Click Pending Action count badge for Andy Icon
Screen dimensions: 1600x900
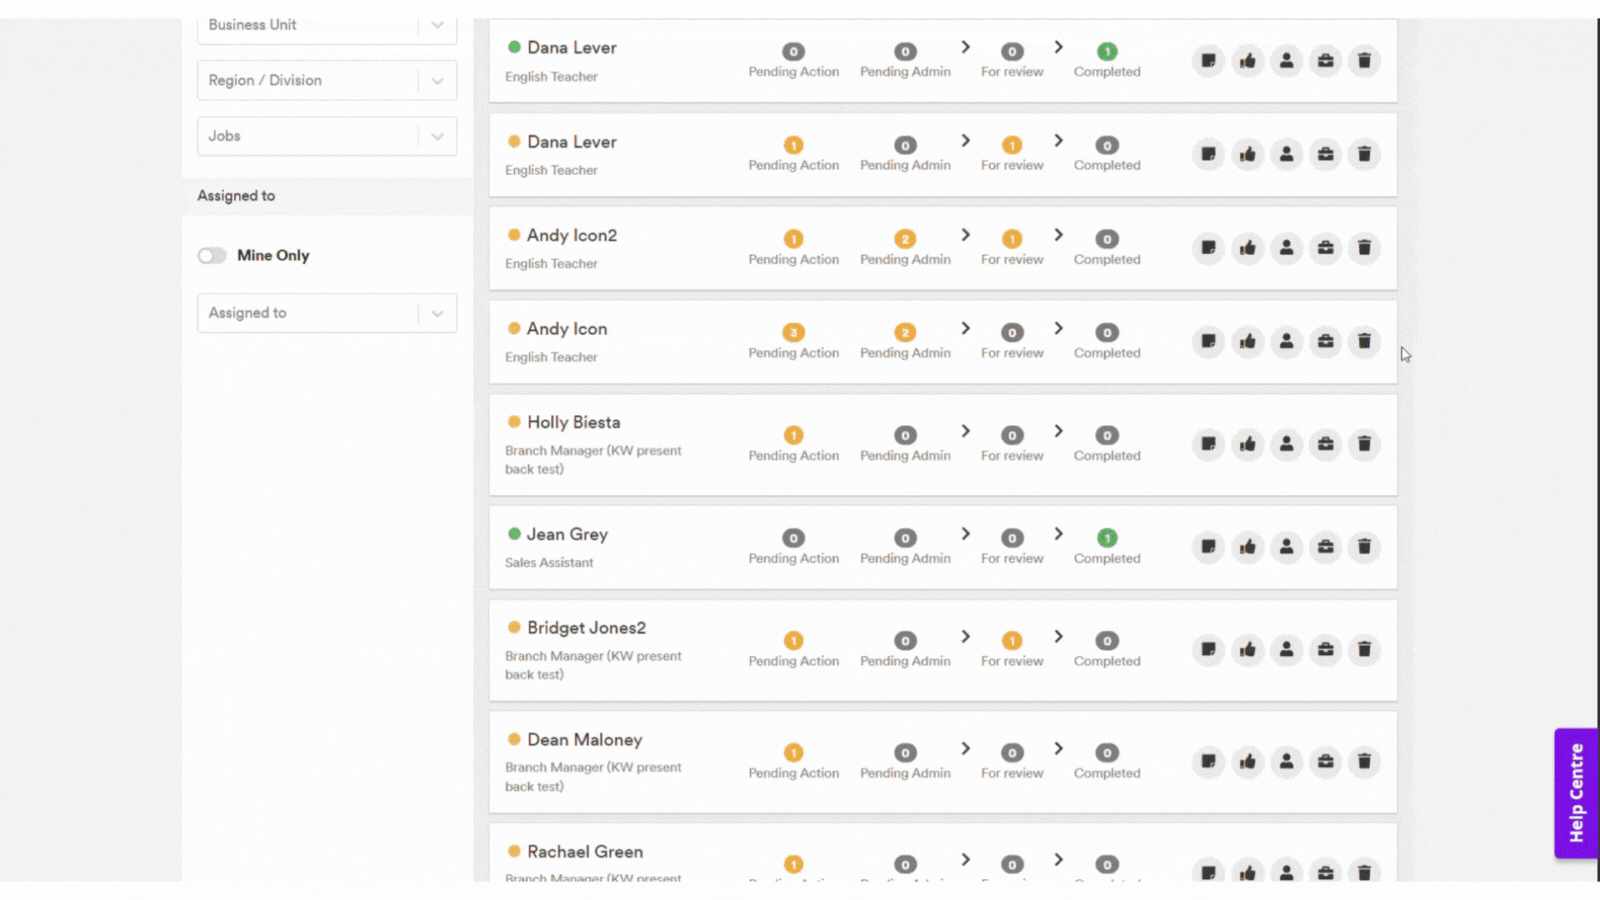pyautogui.click(x=793, y=333)
